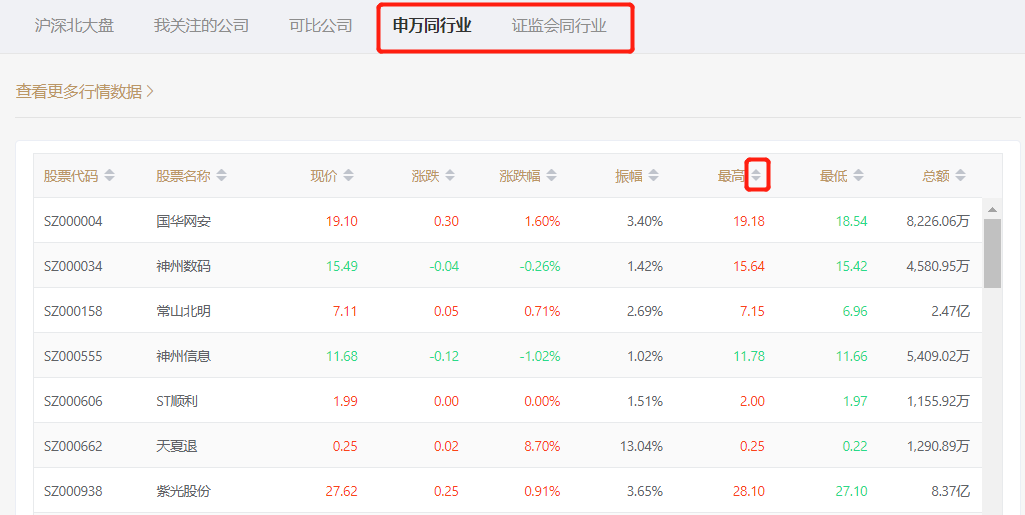Click 紫光股份 high value 28.10
The image size is (1025, 515).
tap(748, 491)
